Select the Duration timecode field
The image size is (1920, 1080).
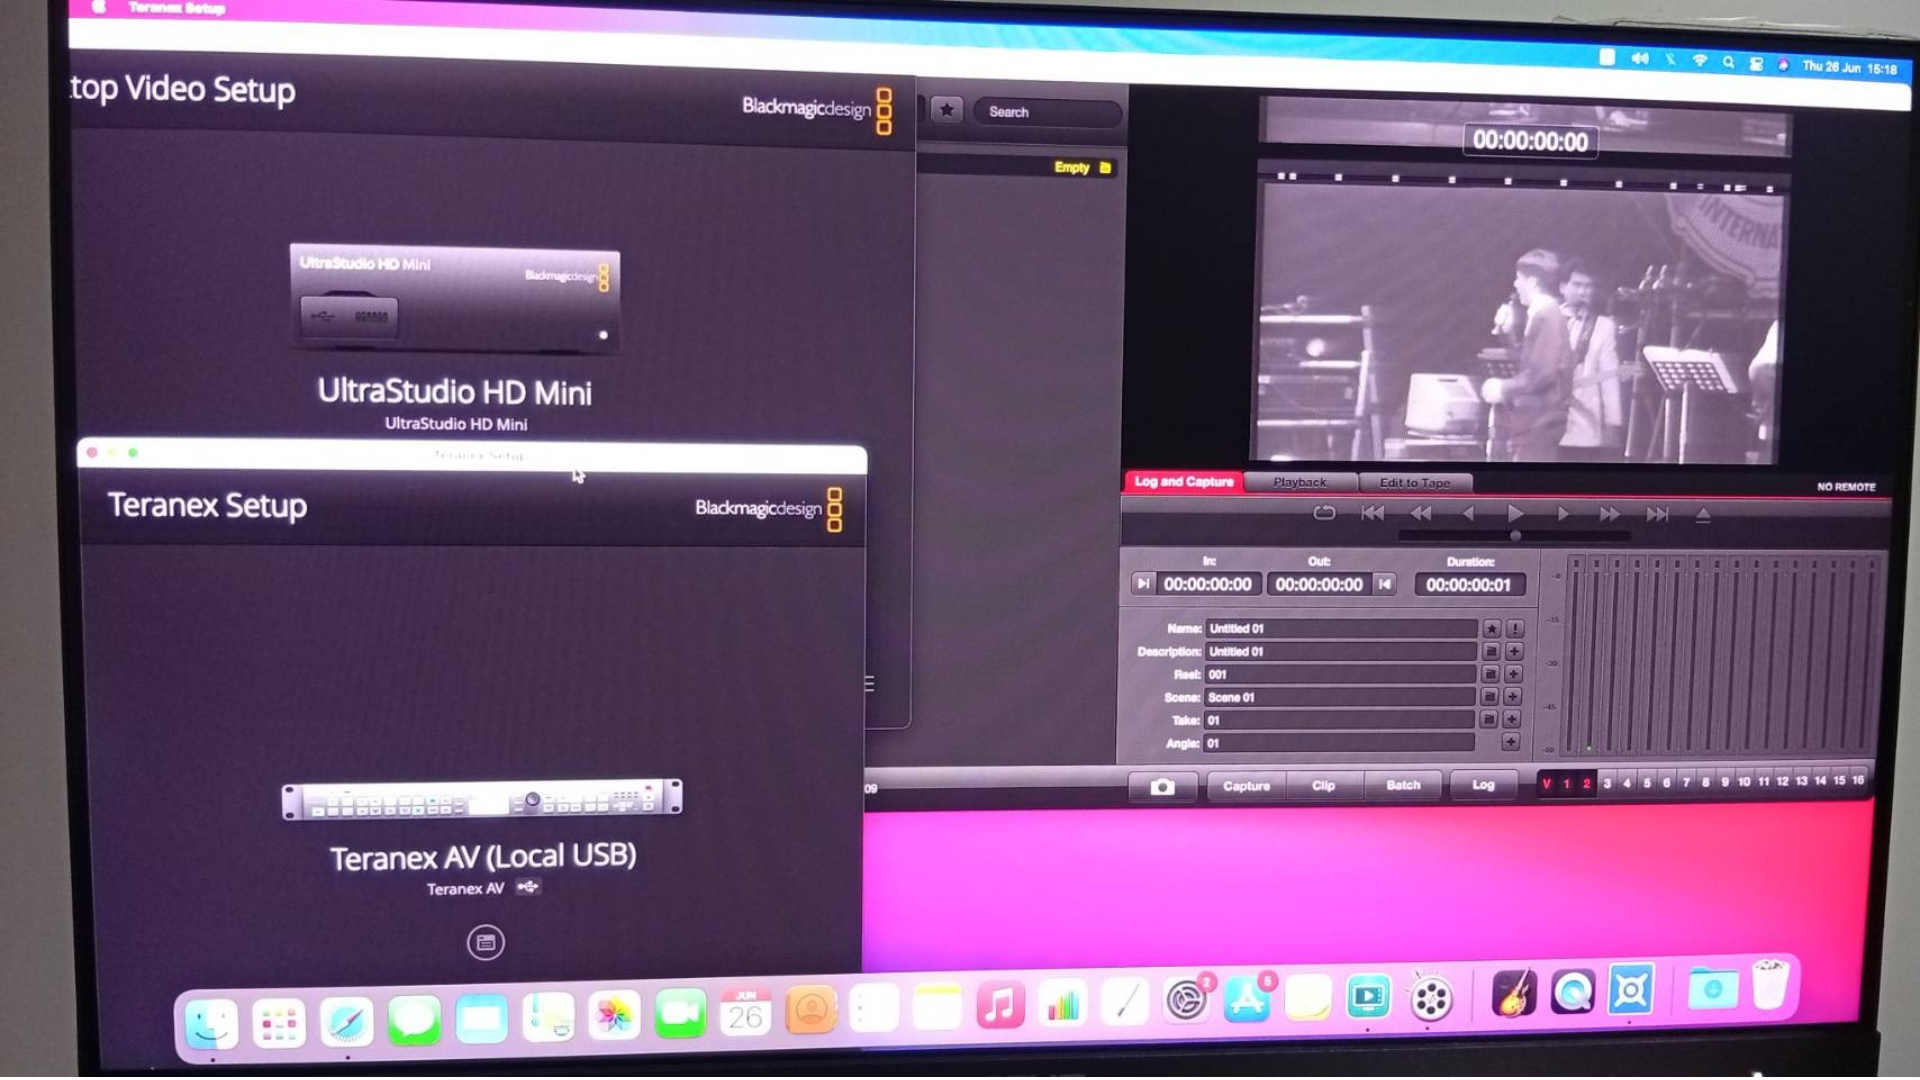1468,585
